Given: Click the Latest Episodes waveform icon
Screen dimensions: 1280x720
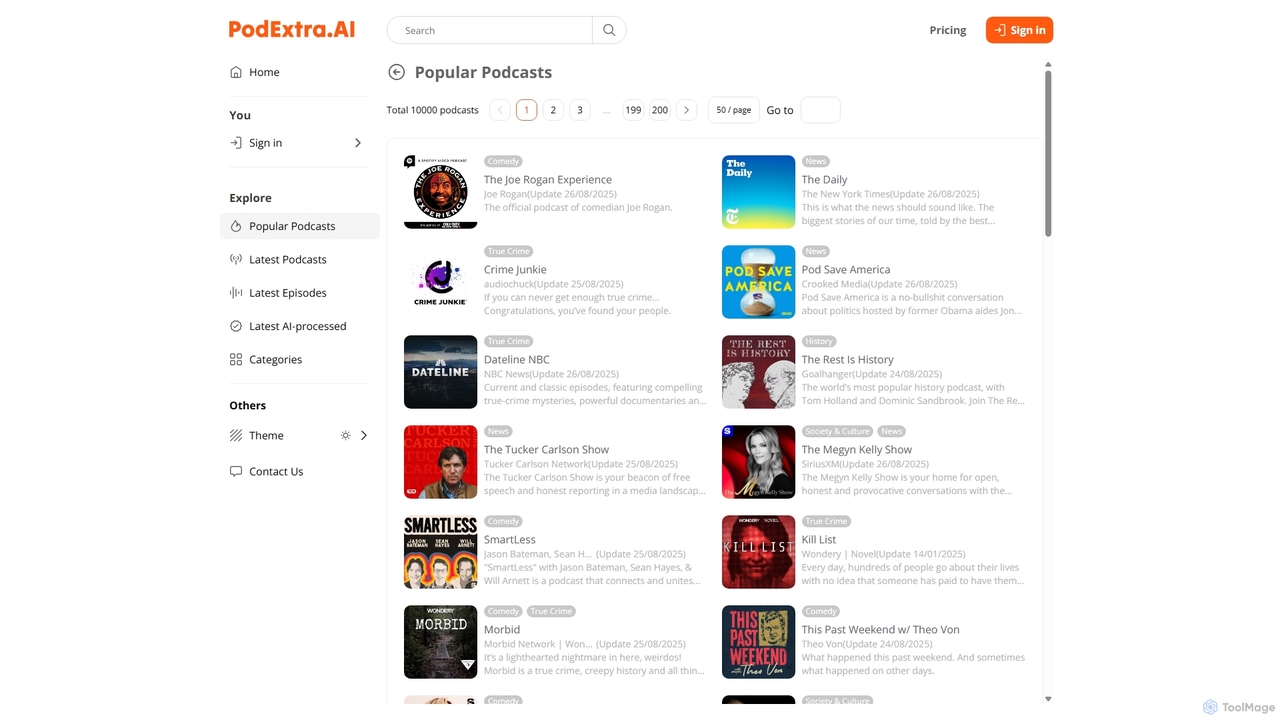Looking at the screenshot, I should point(236,293).
